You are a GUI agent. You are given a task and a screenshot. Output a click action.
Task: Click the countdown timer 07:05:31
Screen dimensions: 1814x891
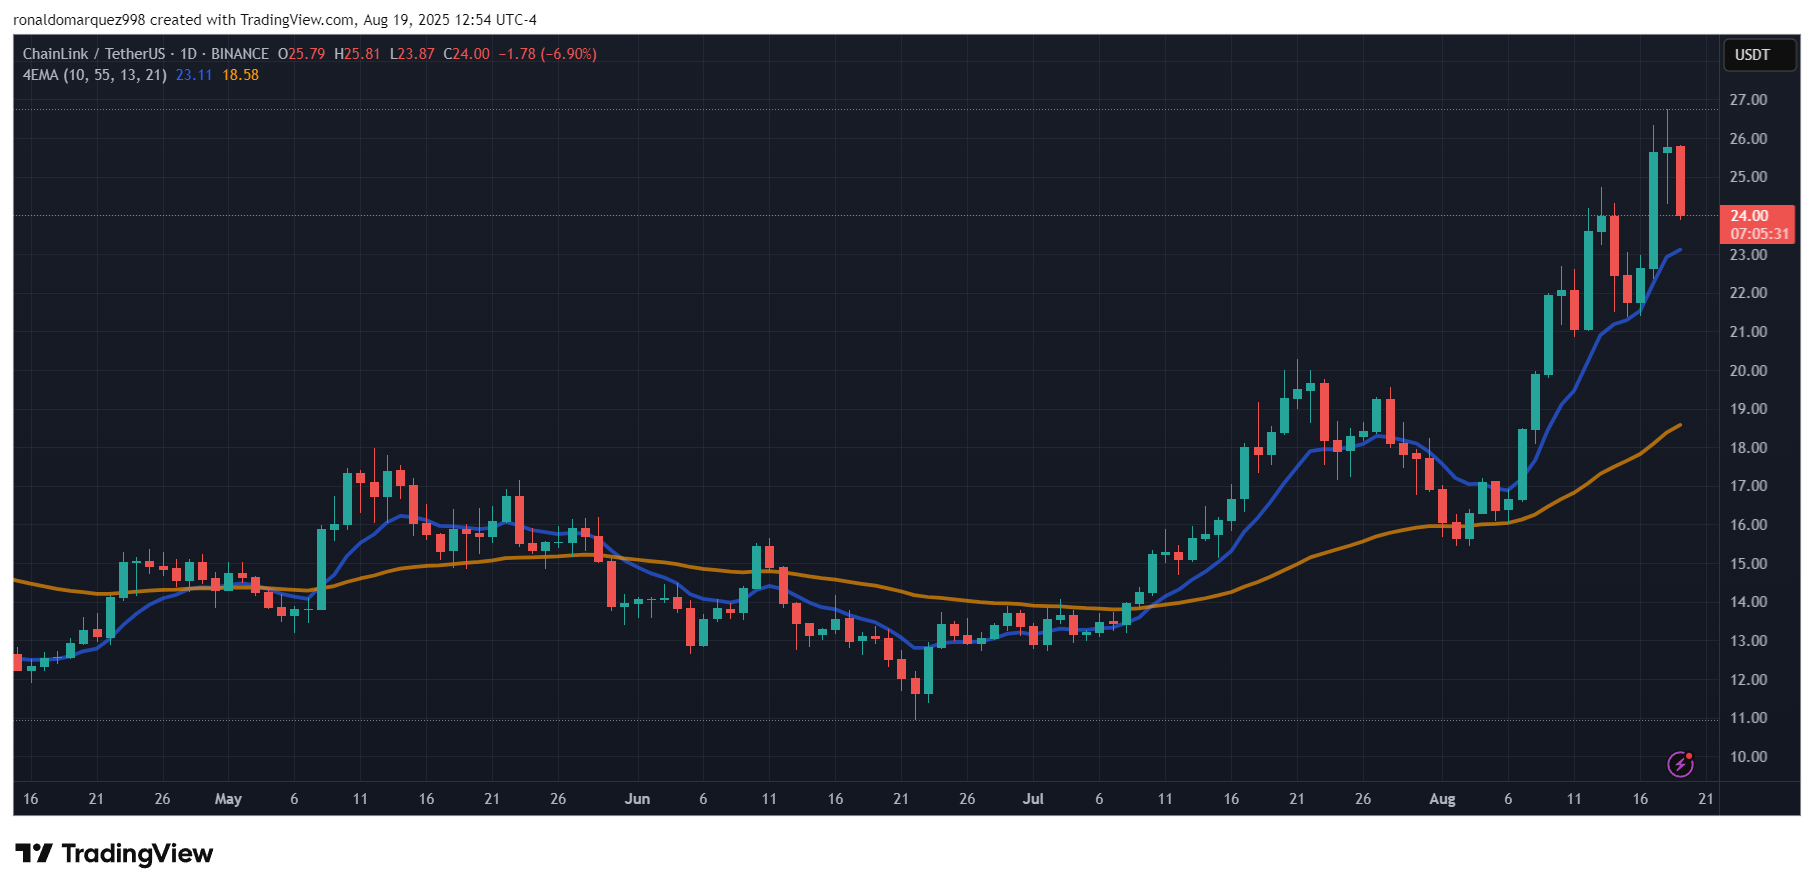(1760, 234)
